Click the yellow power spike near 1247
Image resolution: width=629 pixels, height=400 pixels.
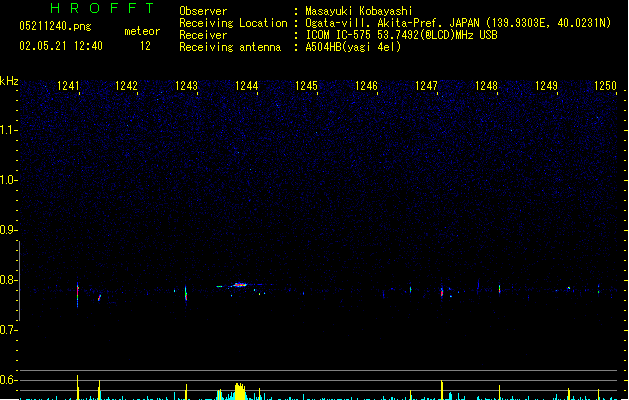click(x=442, y=390)
